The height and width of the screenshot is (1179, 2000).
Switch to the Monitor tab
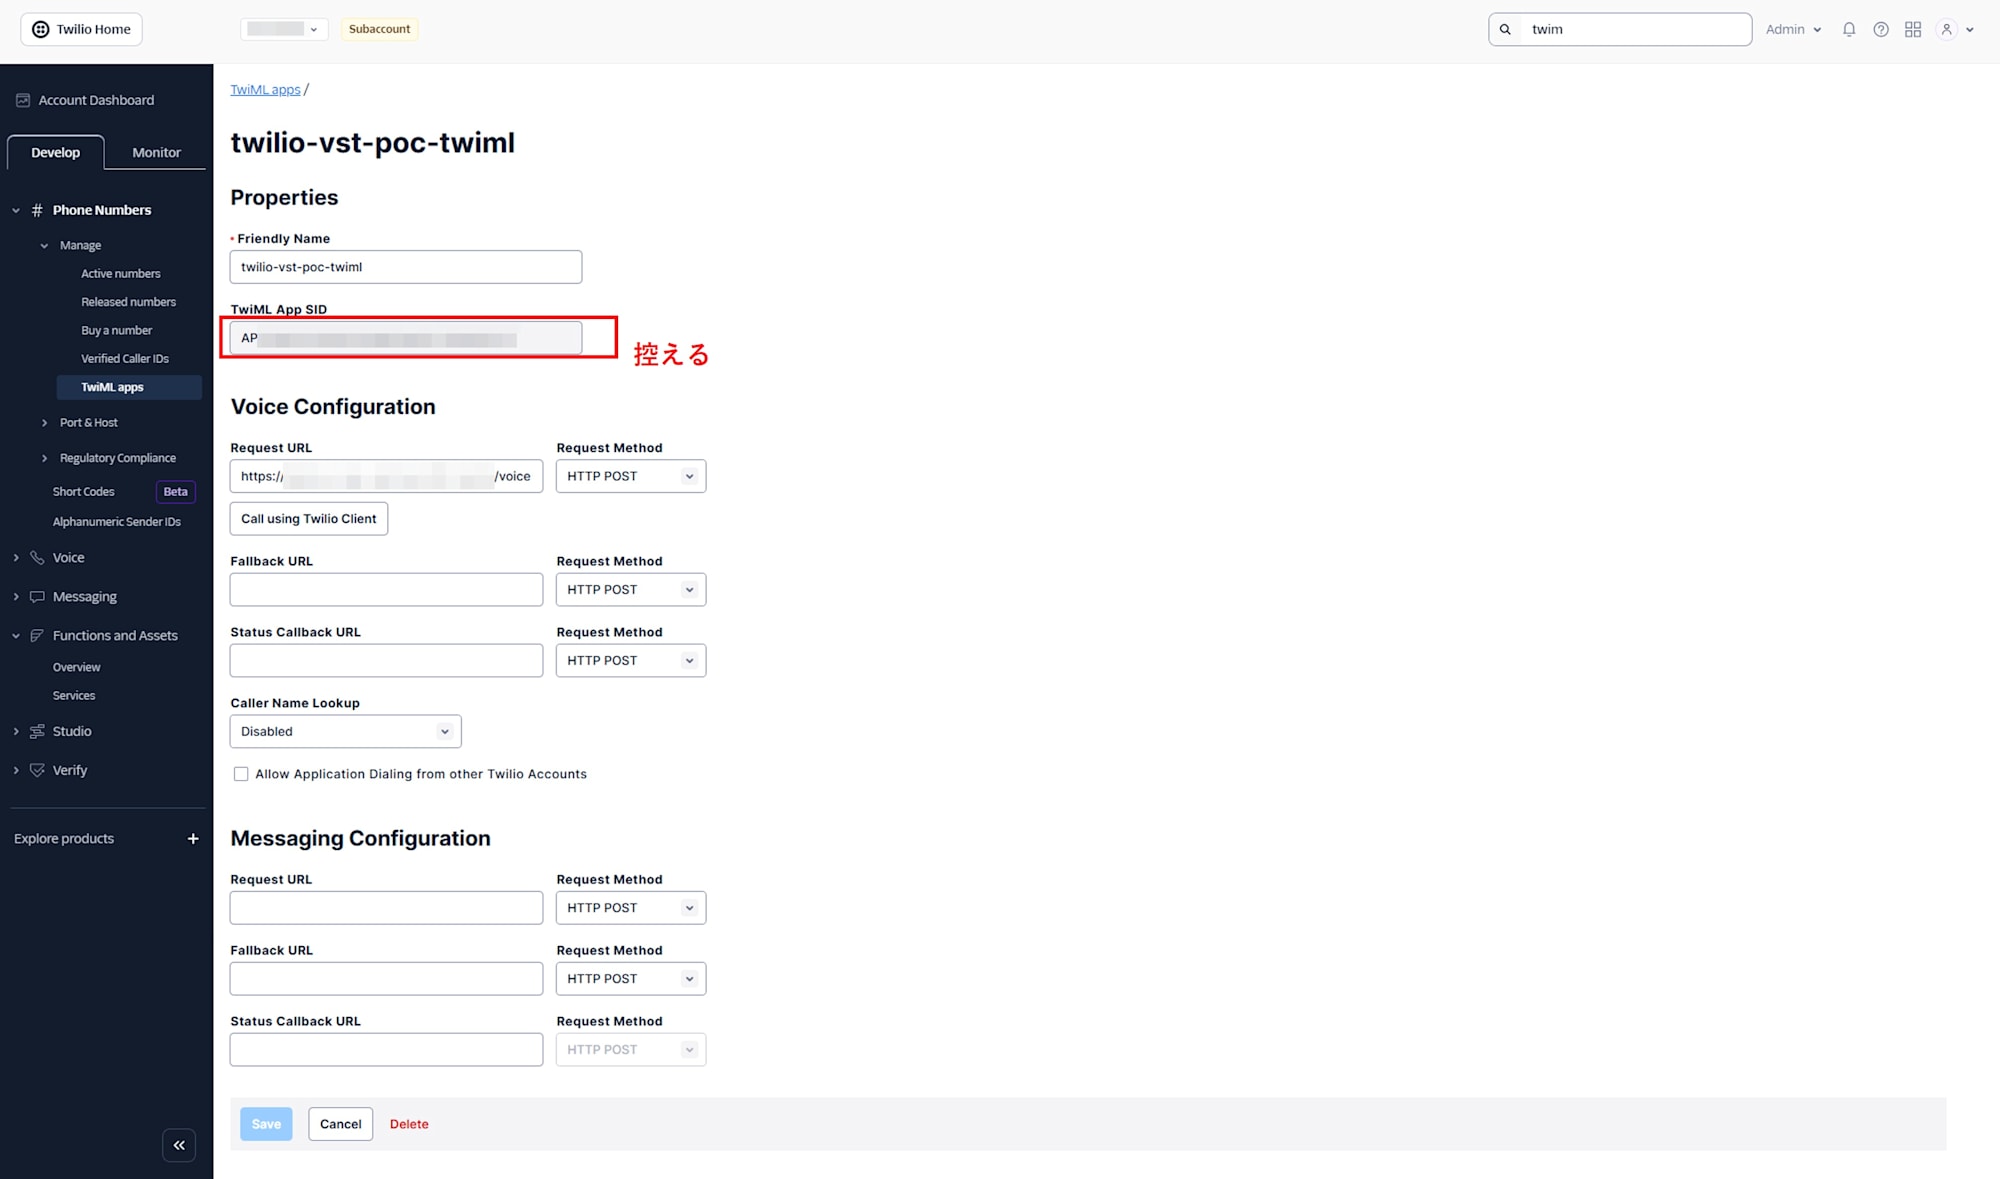point(156,152)
